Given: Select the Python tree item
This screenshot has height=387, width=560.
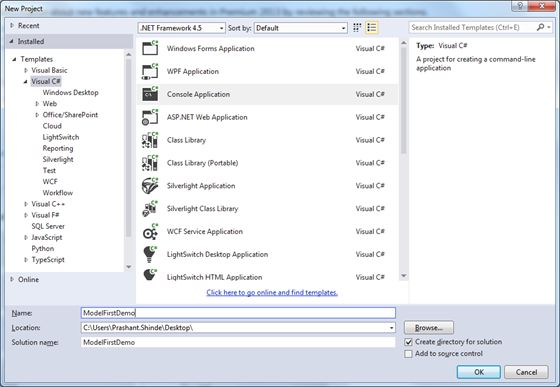Looking at the screenshot, I should [43, 248].
